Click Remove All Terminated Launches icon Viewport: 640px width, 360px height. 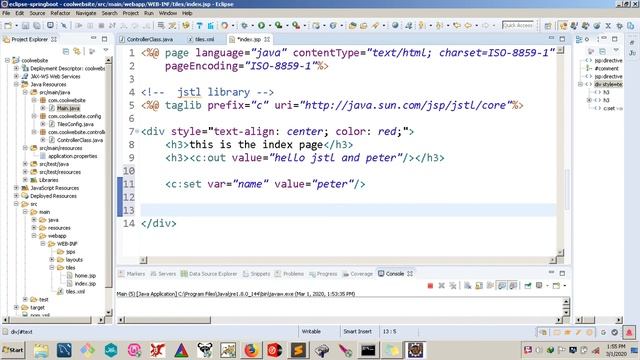[453, 286]
